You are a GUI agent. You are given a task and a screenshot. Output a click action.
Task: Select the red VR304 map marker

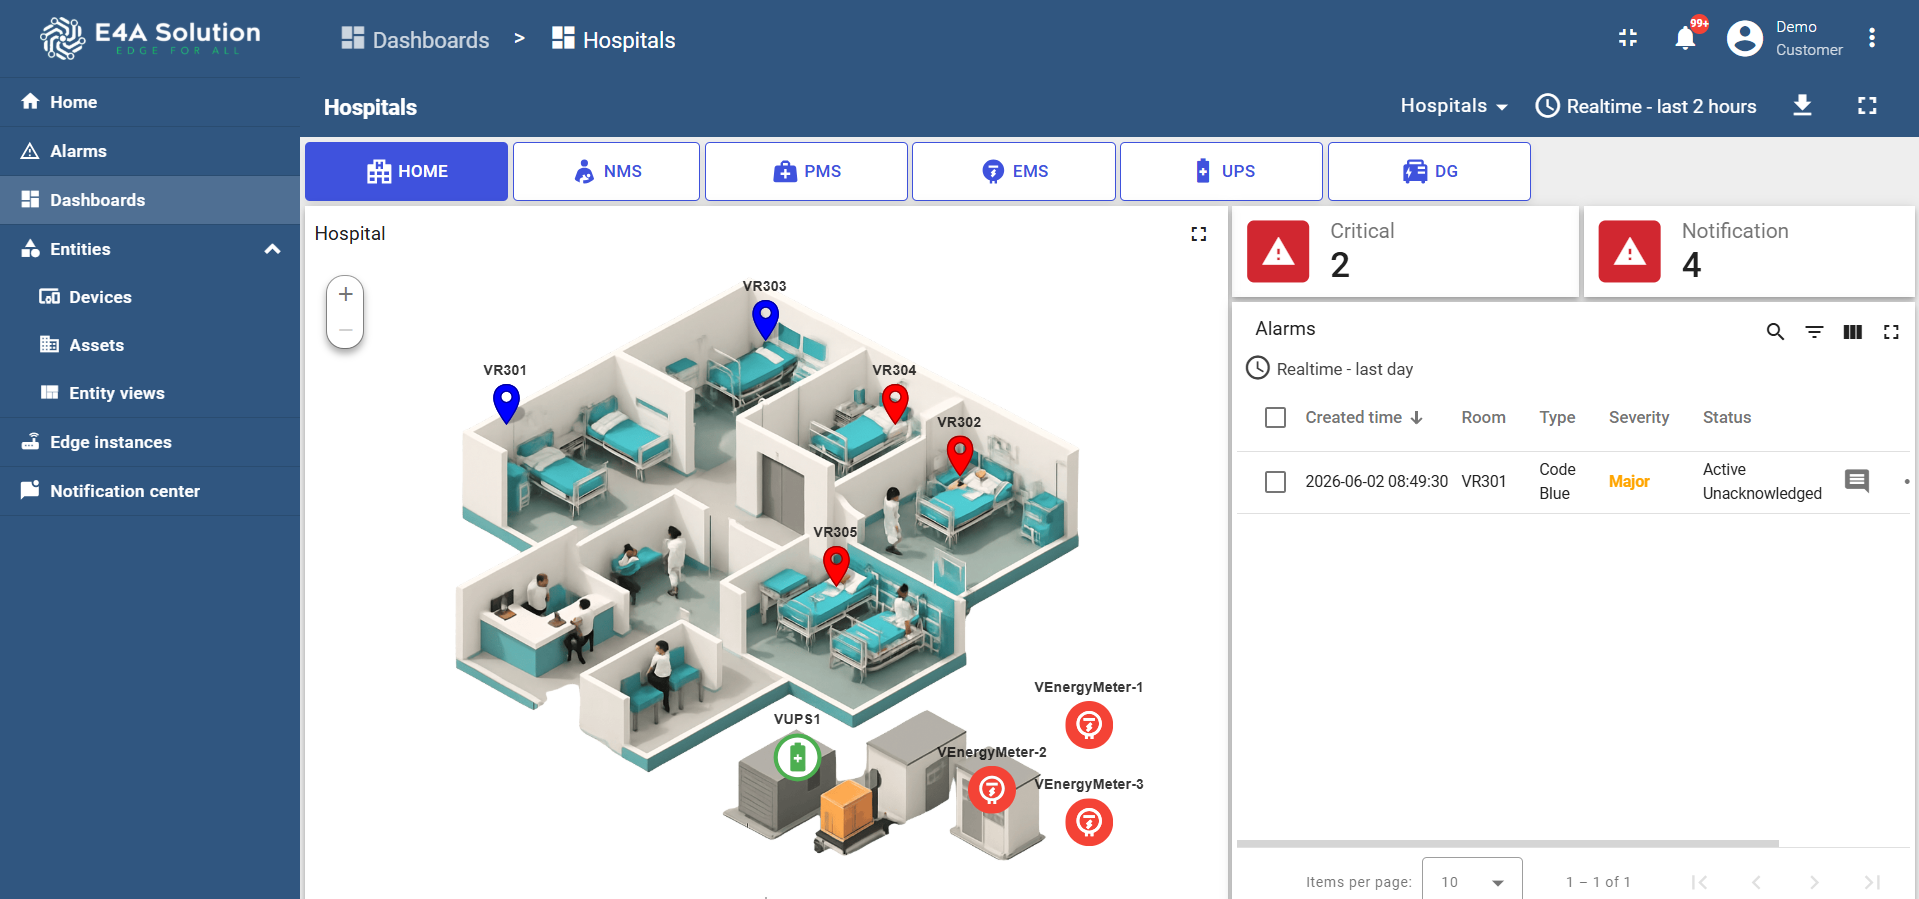click(895, 404)
